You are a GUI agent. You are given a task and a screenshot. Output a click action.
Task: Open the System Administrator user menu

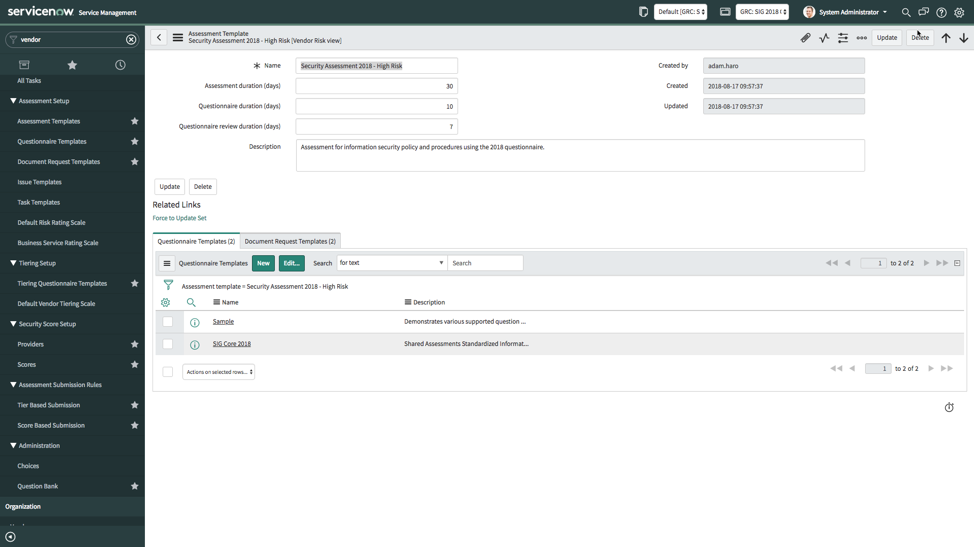tap(845, 12)
